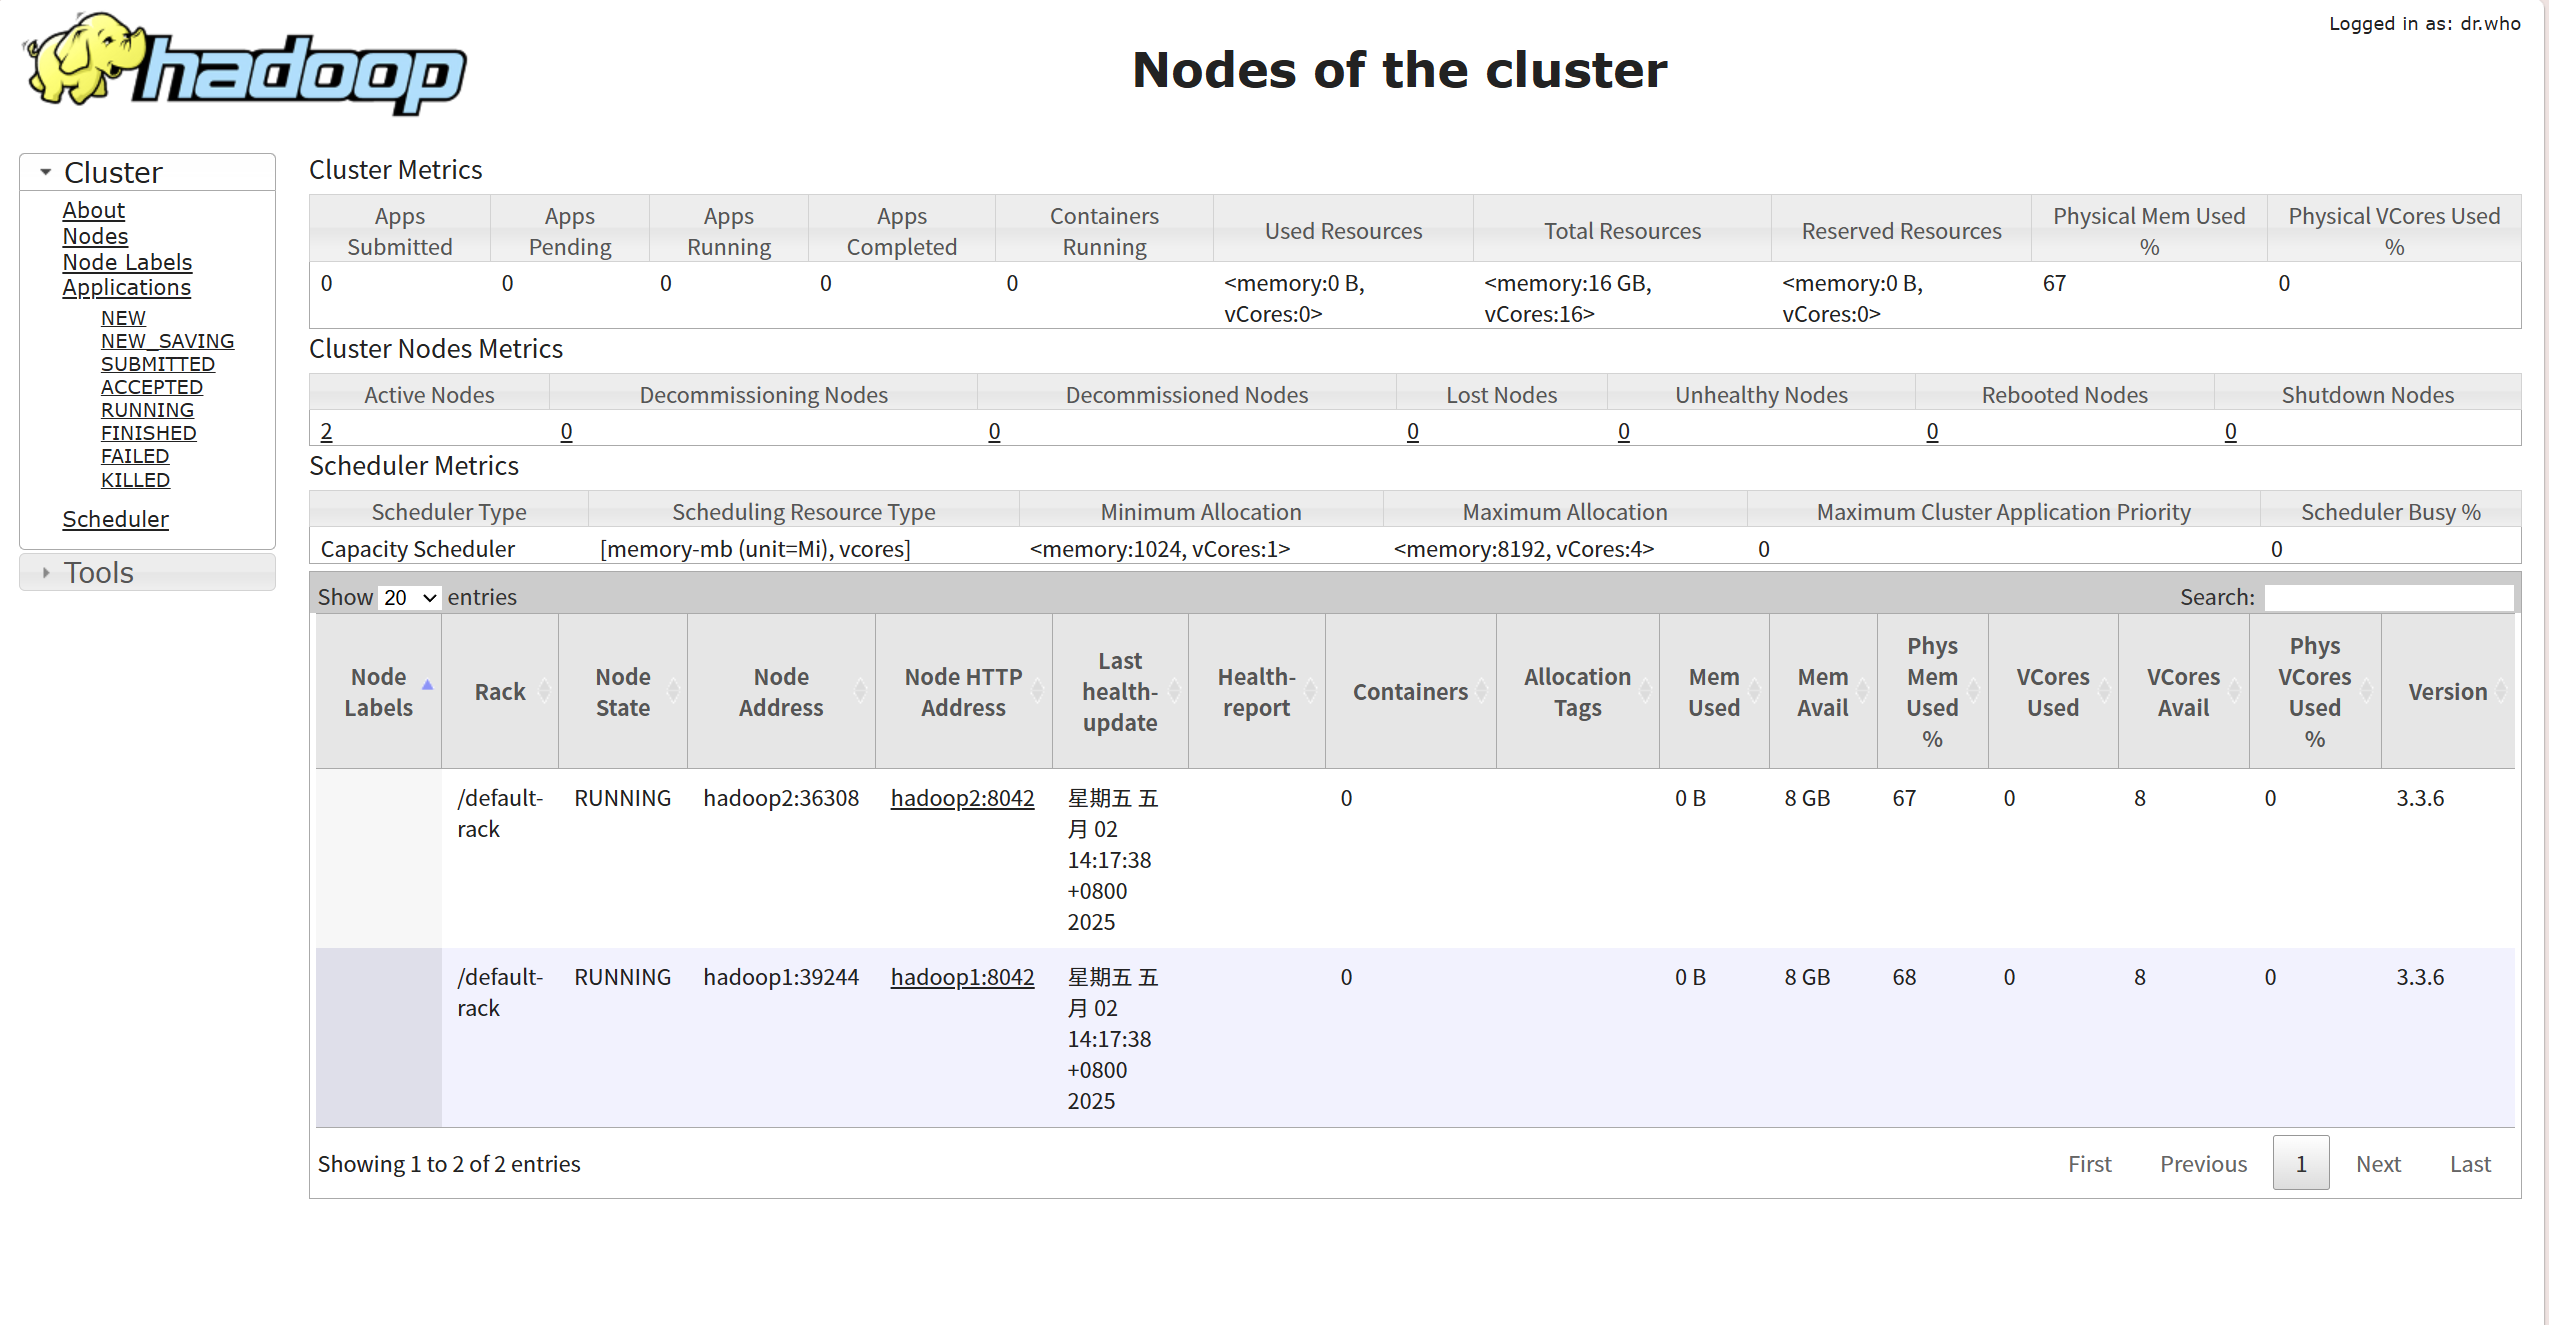
Task: Sort by Version column icon
Action: [2500, 691]
